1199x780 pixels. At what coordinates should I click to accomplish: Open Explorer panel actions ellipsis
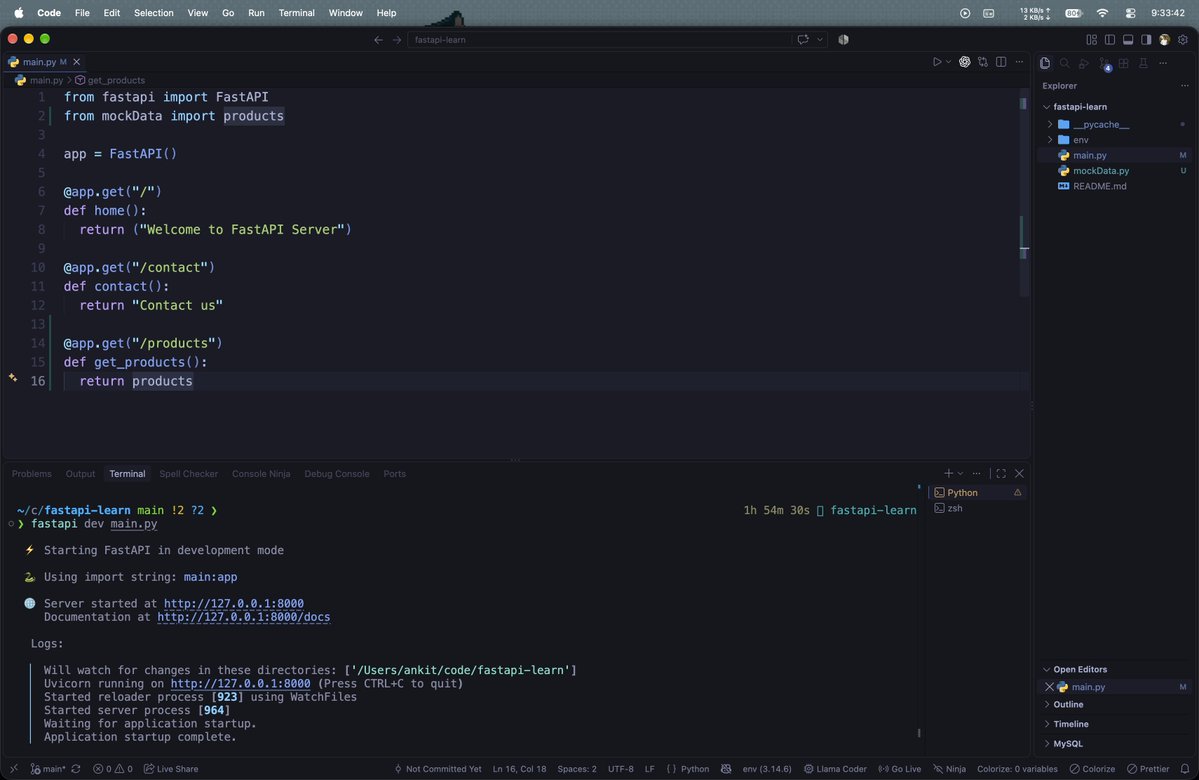(x=1184, y=86)
